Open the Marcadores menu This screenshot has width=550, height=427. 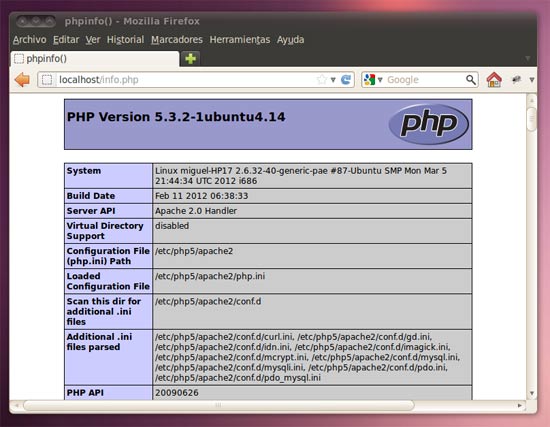click(177, 40)
